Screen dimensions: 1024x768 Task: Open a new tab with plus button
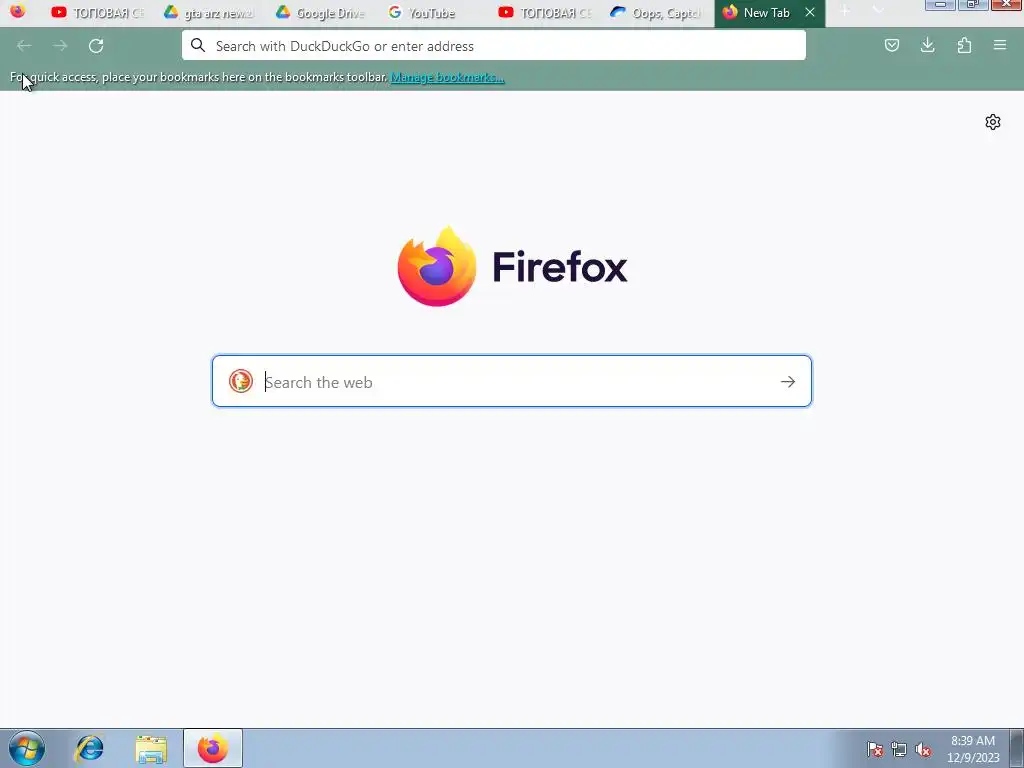point(844,11)
